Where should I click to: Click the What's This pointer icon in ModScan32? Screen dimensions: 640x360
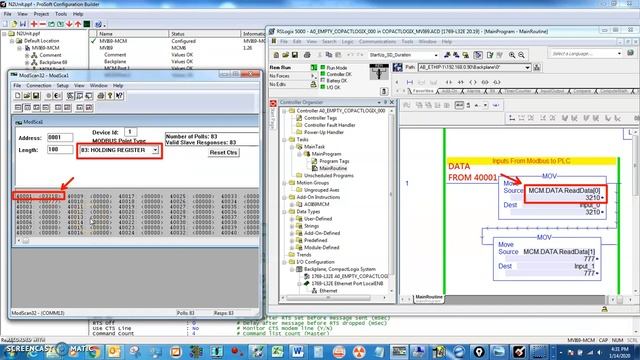[119, 96]
